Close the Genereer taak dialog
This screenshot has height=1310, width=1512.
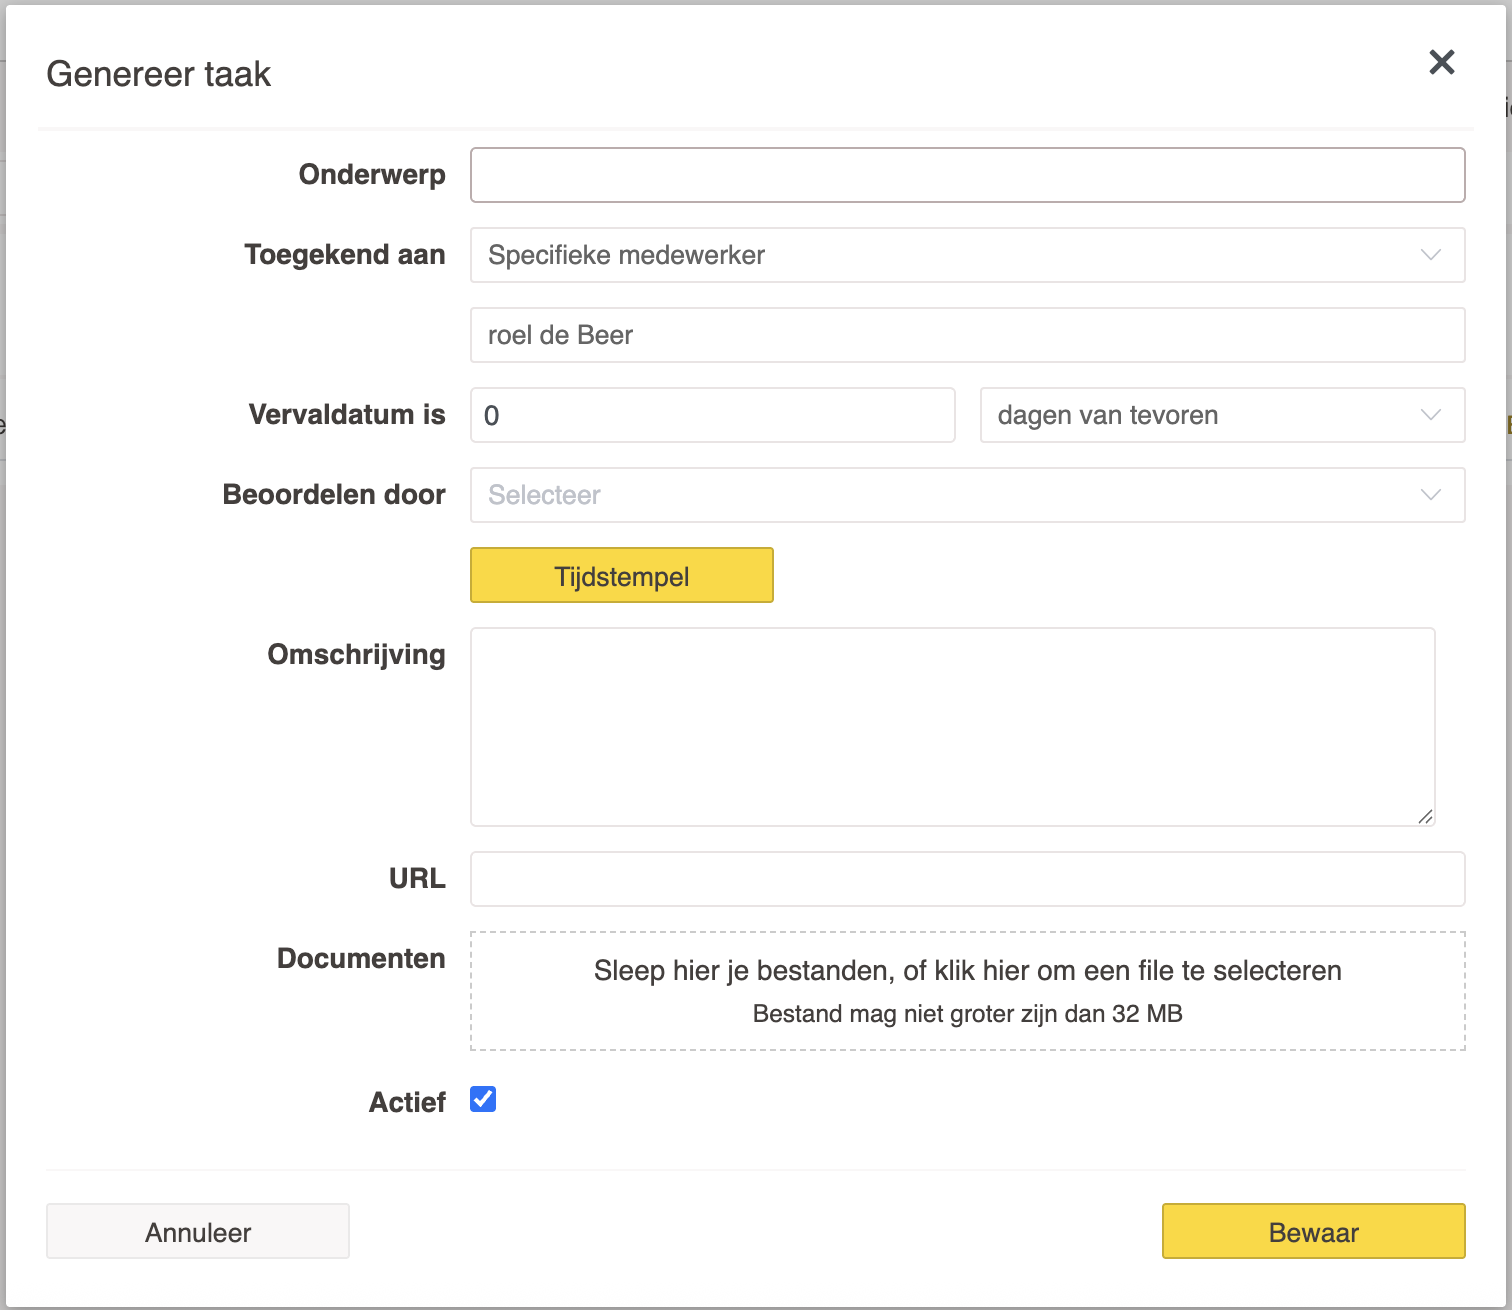(1441, 62)
